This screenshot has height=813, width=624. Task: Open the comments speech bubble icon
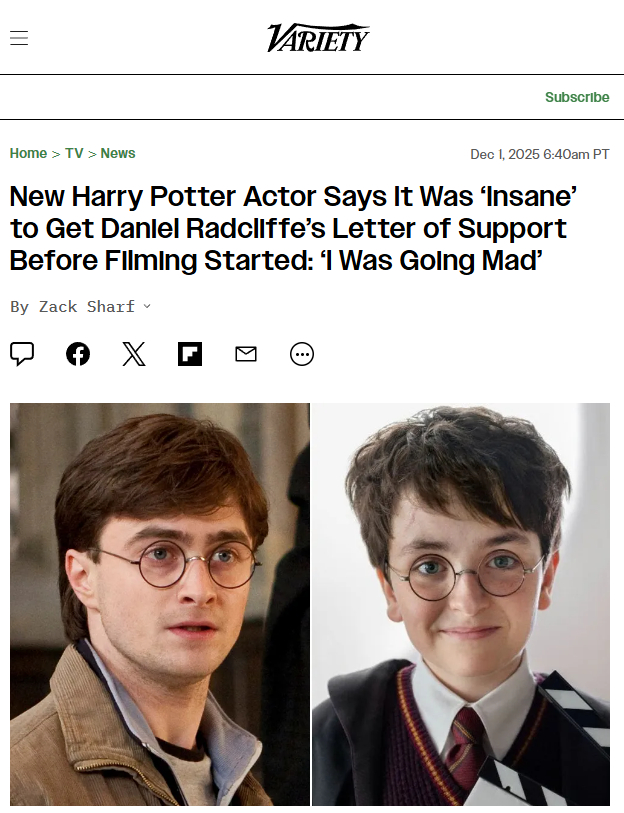(22, 354)
